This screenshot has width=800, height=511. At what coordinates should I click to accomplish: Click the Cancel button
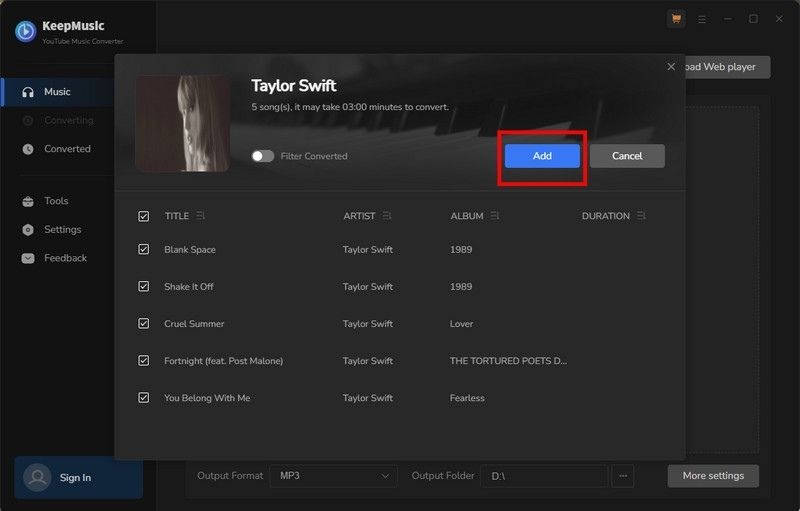[627, 156]
